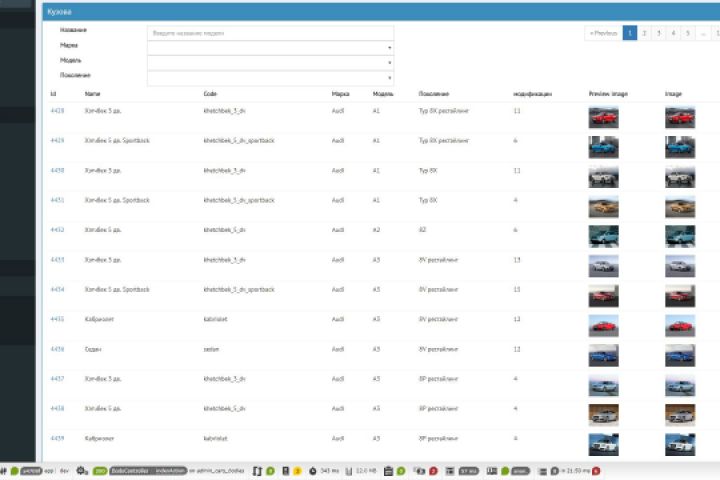Open record id 4434 link
Screen dimensions: 720x480
(57, 289)
